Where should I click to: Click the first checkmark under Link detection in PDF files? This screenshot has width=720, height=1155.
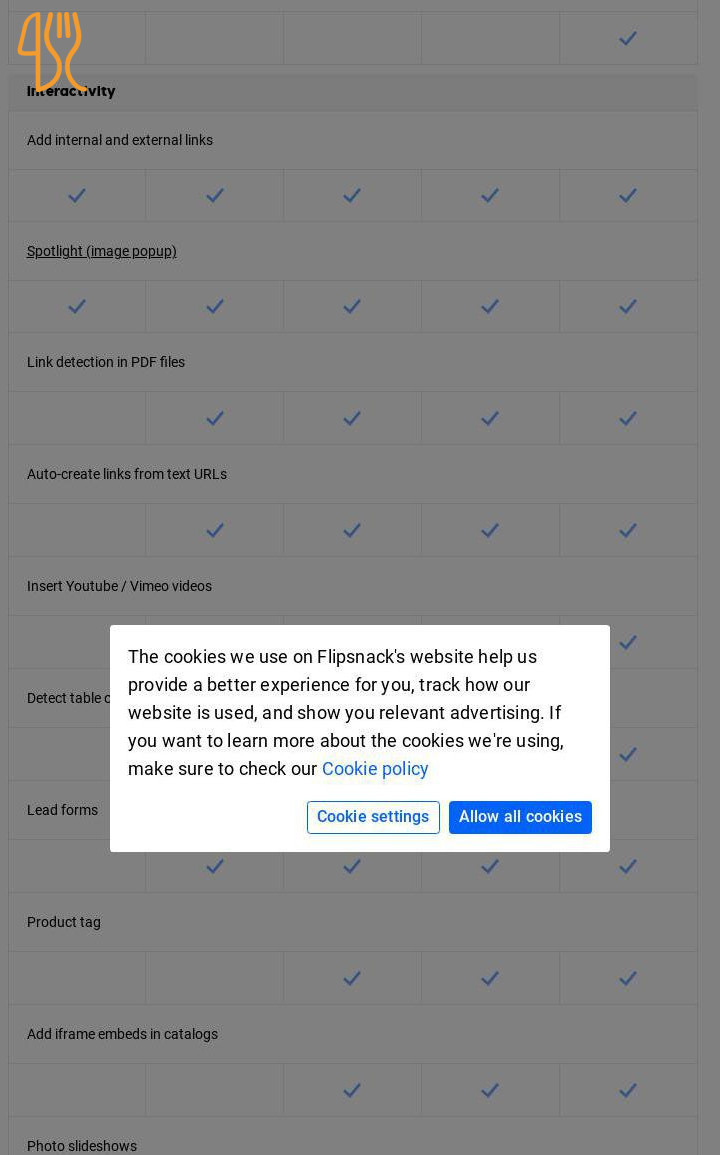pos(215,419)
